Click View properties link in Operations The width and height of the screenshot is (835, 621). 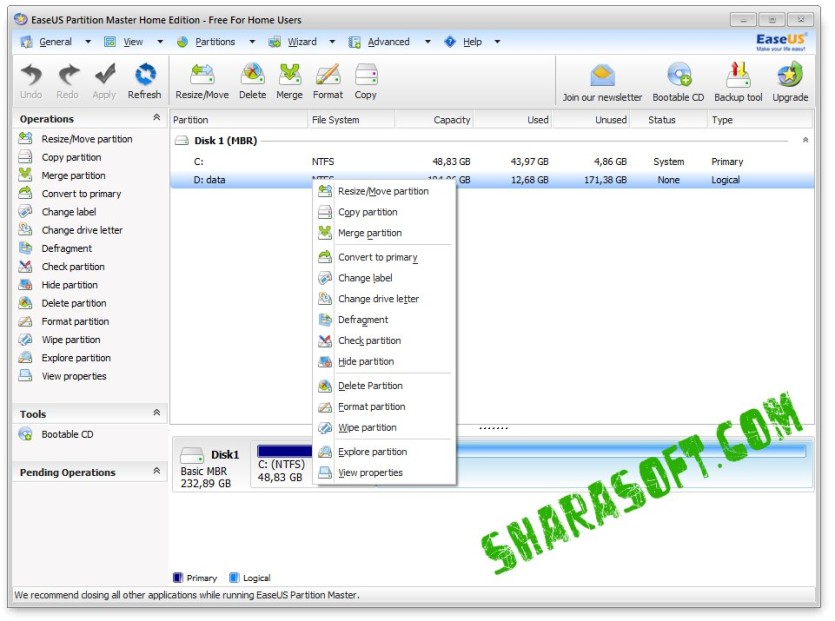click(74, 376)
